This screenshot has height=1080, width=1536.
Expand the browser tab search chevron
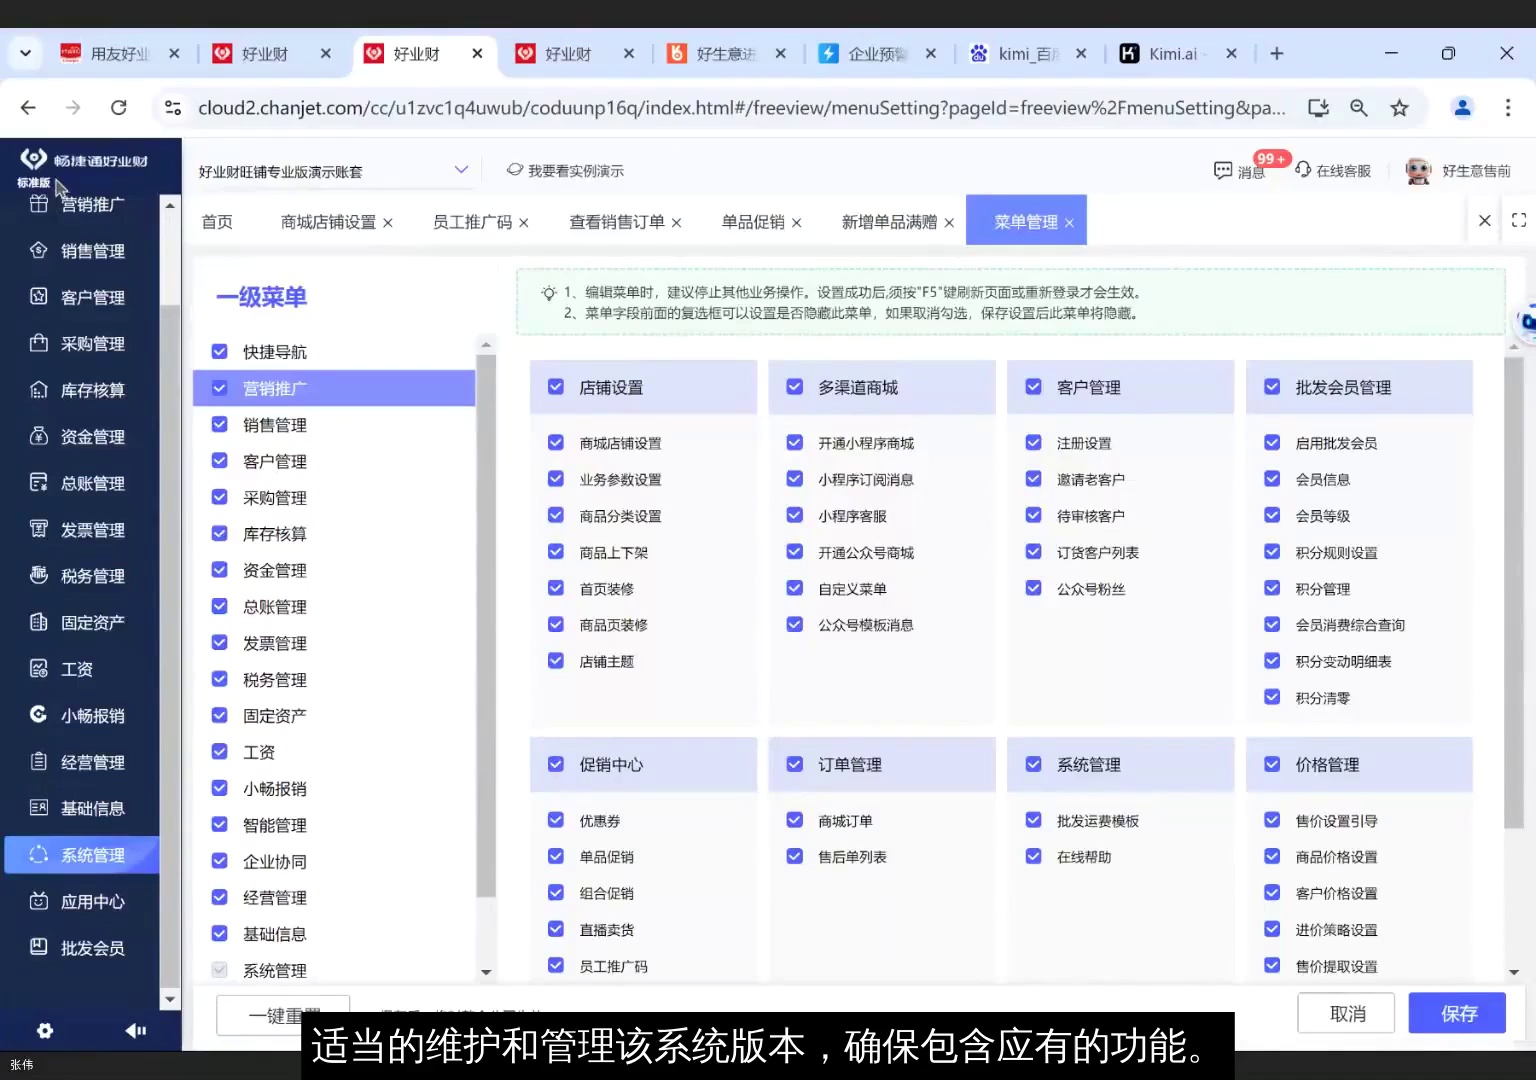[24, 53]
